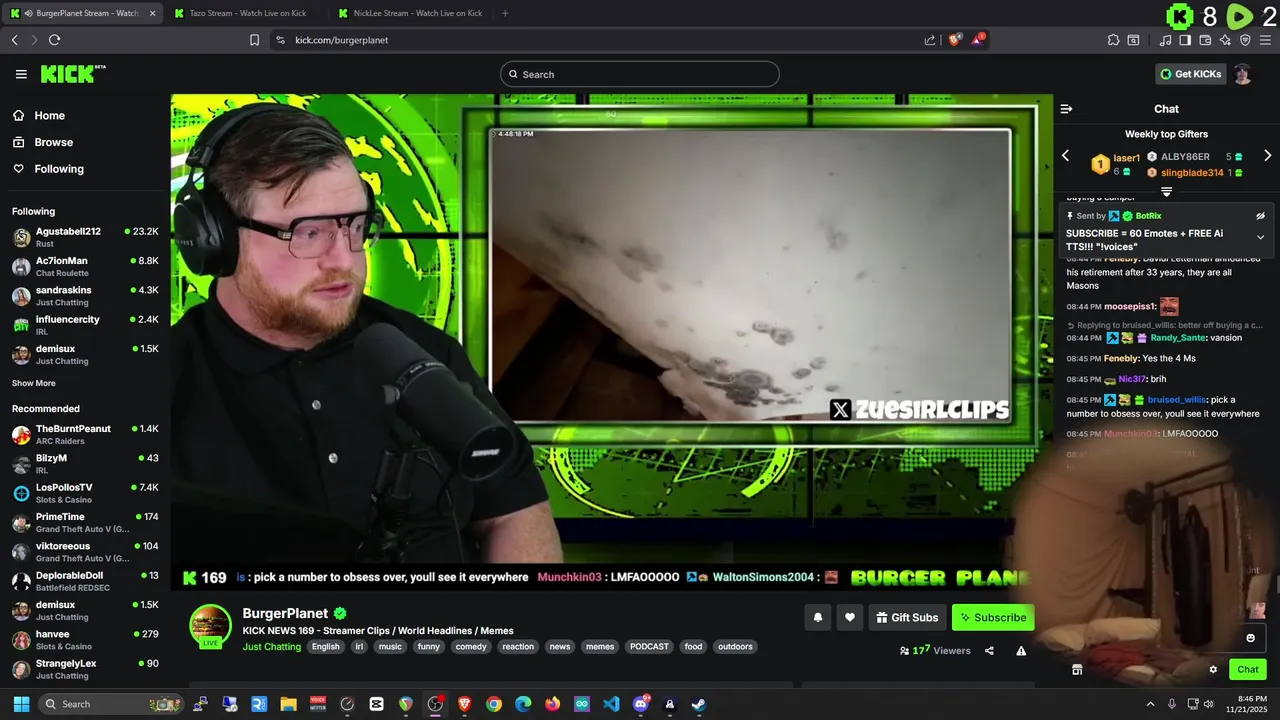Report the stream with warning icon
Viewport: 1280px width, 720px height.
[x=1021, y=651]
